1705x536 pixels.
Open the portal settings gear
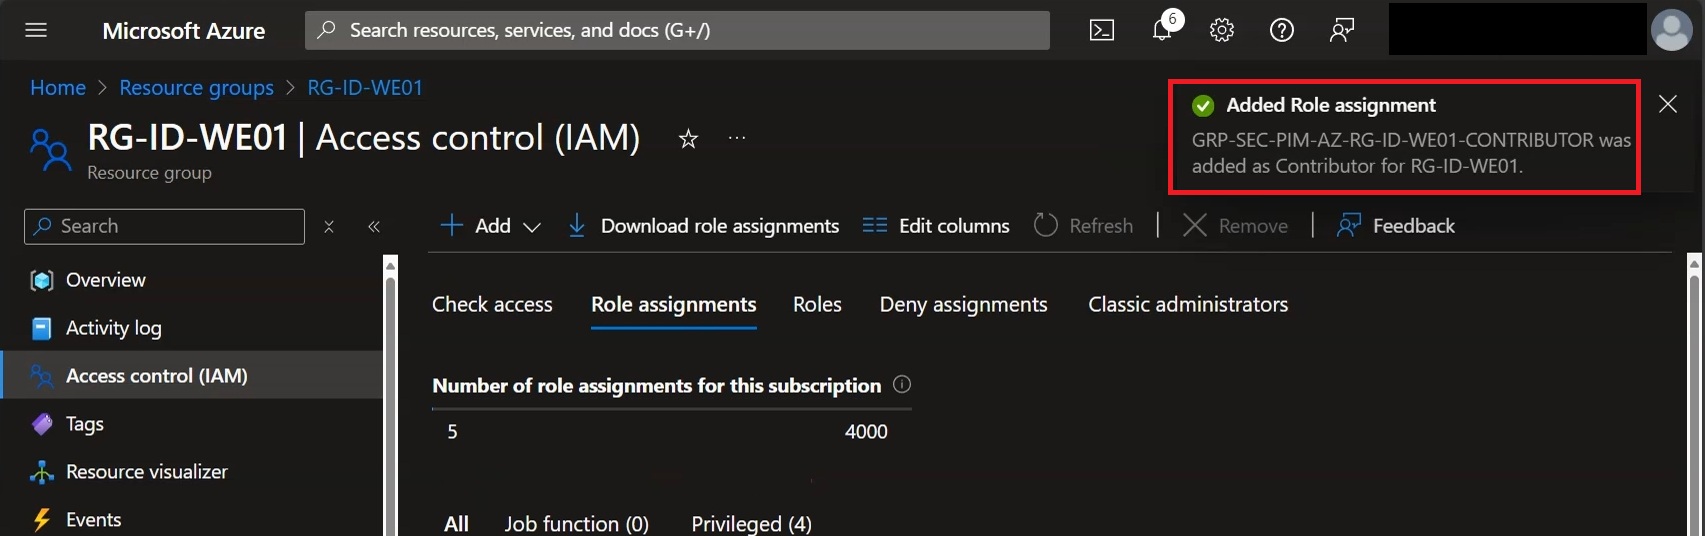point(1221,30)
